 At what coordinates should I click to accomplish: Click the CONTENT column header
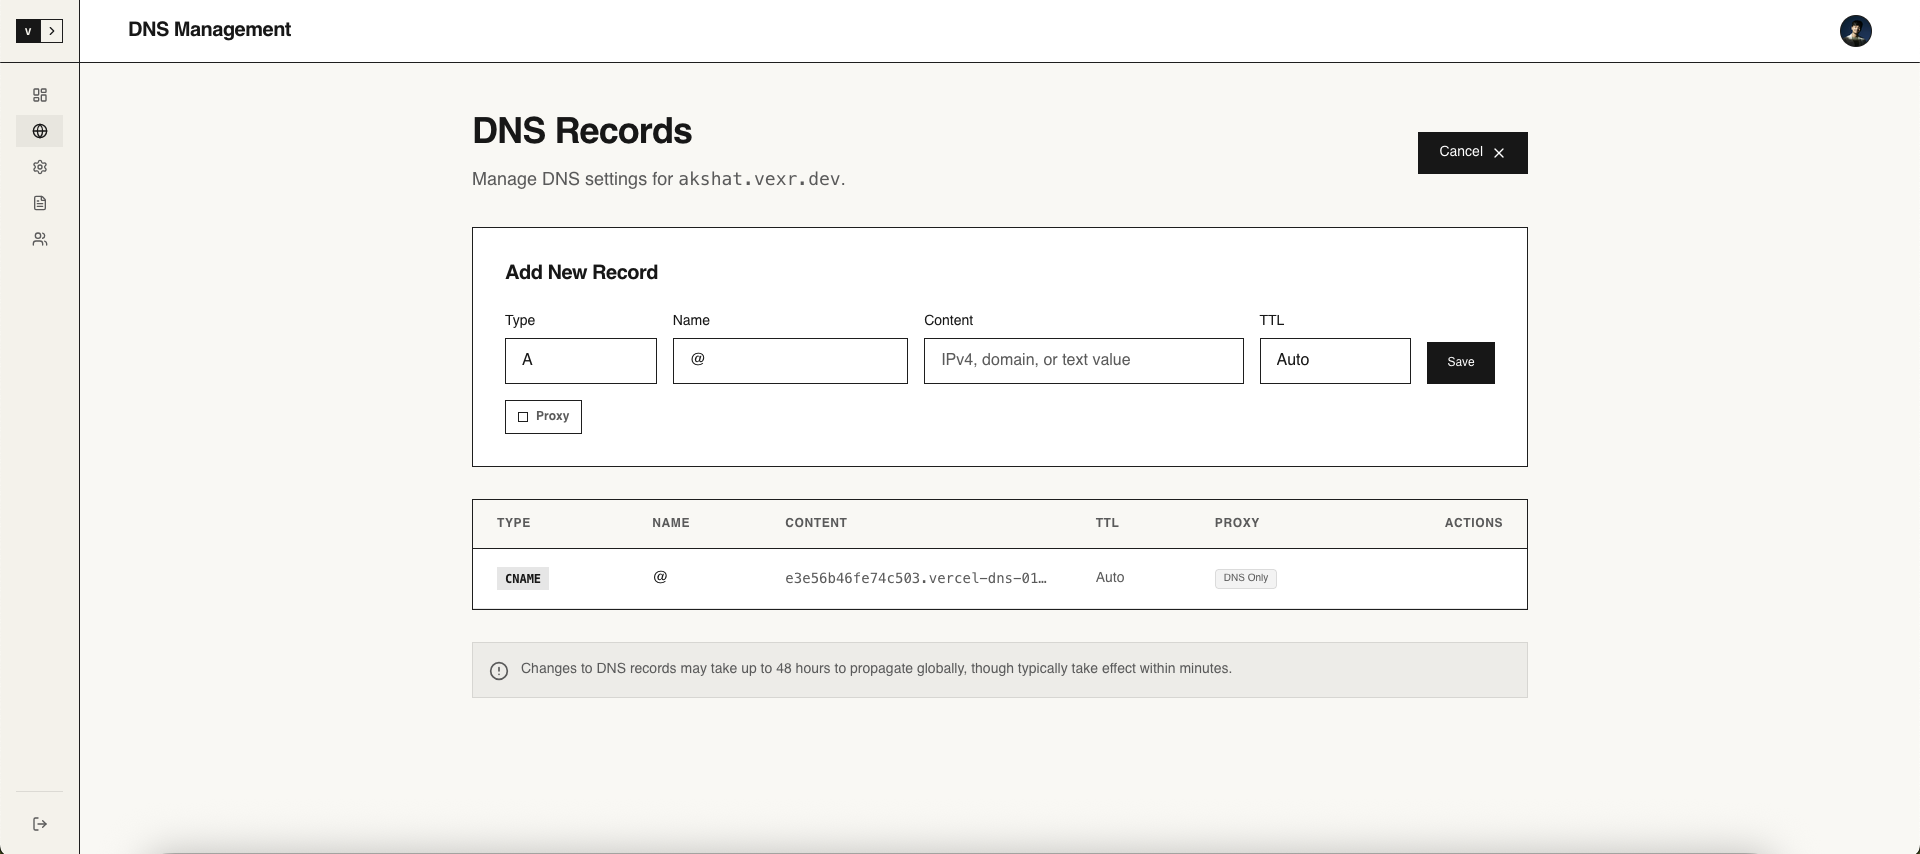[x=816, y=523]
